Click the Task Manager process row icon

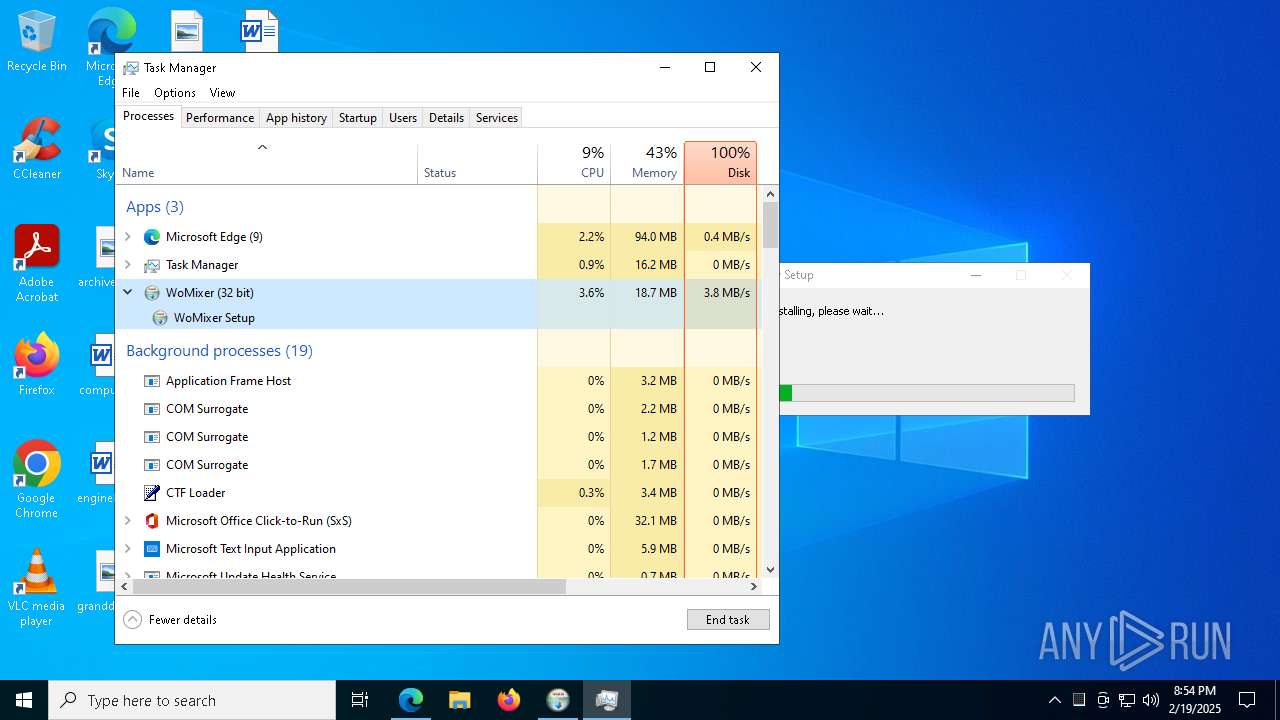click(x=152, y=265)
